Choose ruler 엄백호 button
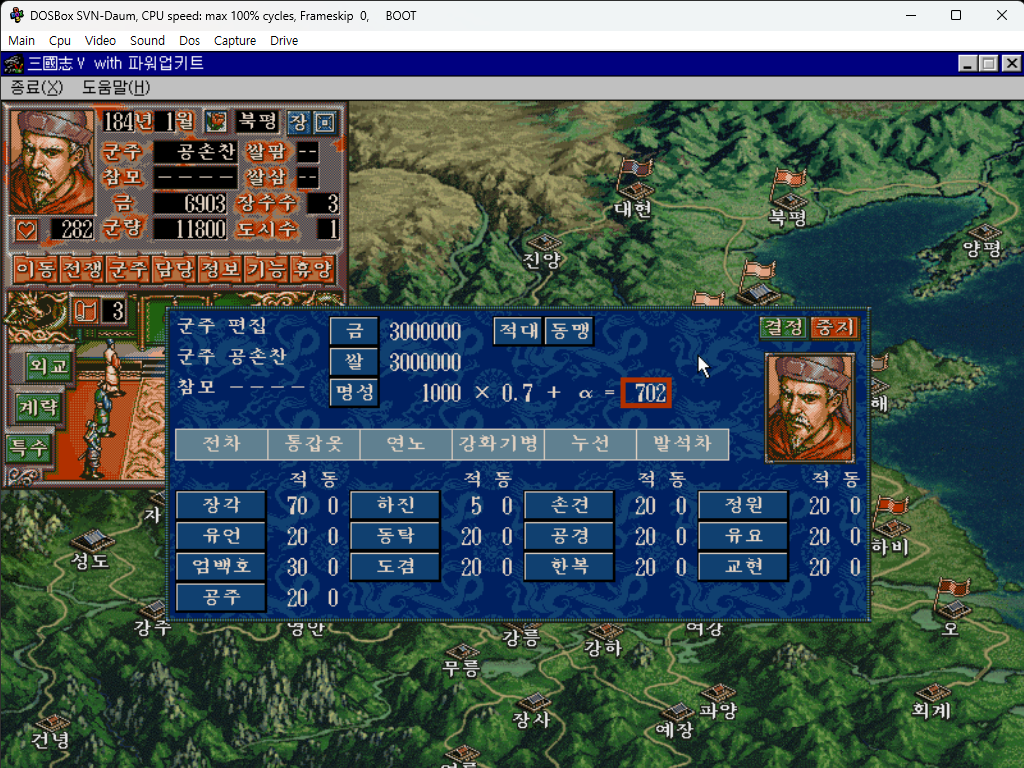 tap(221, 566)
